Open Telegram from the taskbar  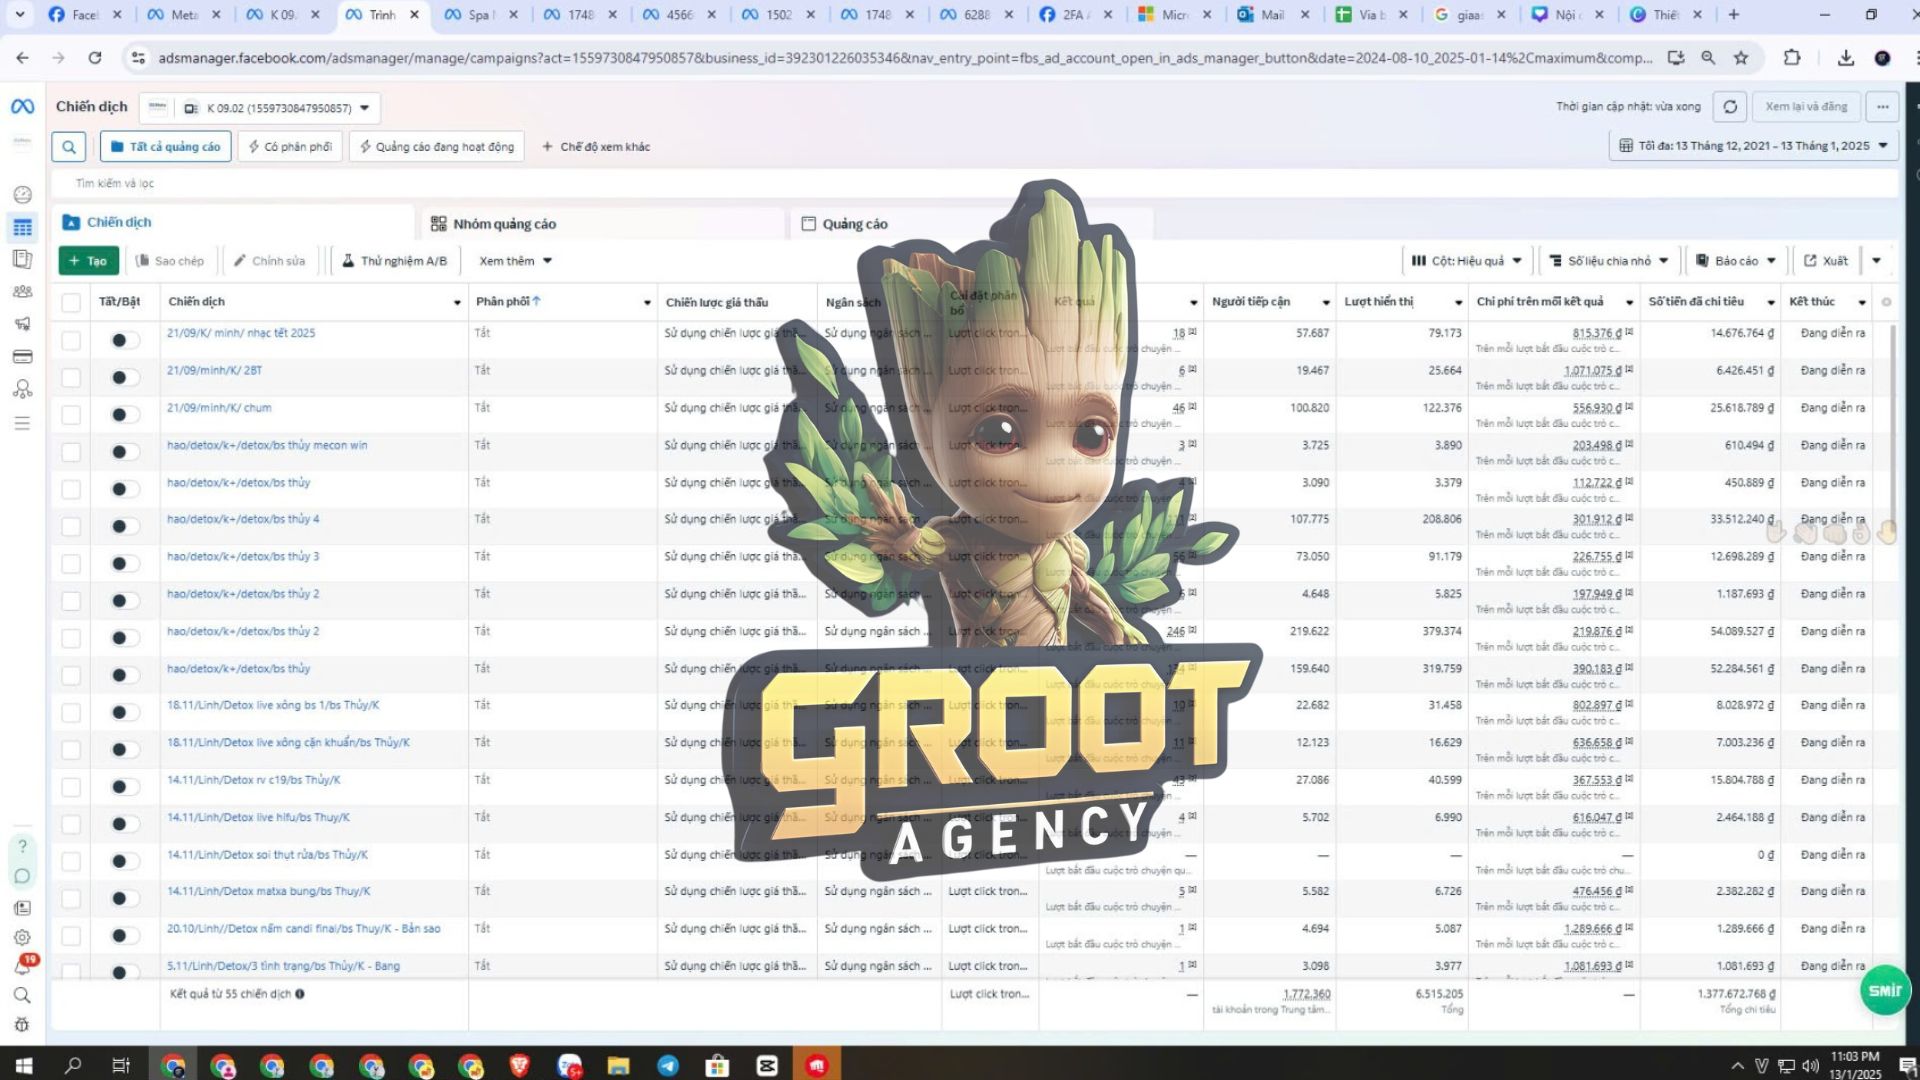[x=668, y=1066]
